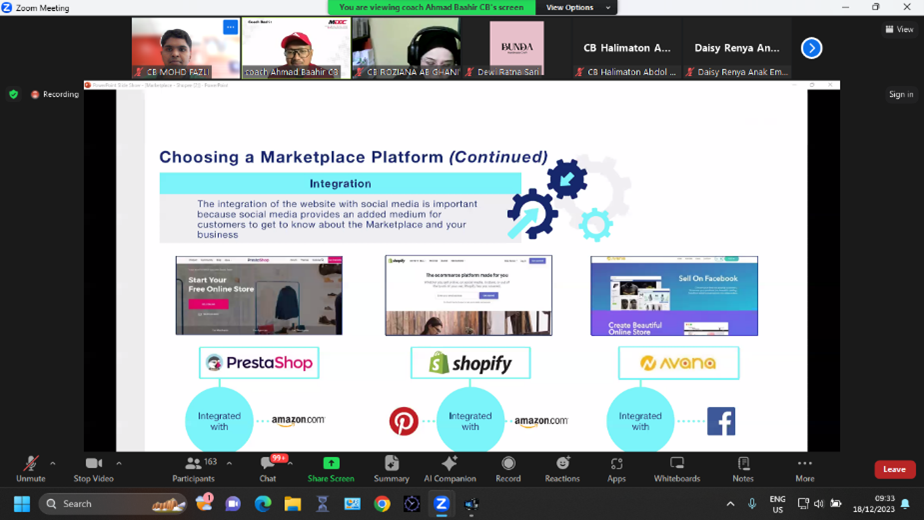The image size is (924, 520).
Task: Open the Chat panel
Action: point(268,469)
